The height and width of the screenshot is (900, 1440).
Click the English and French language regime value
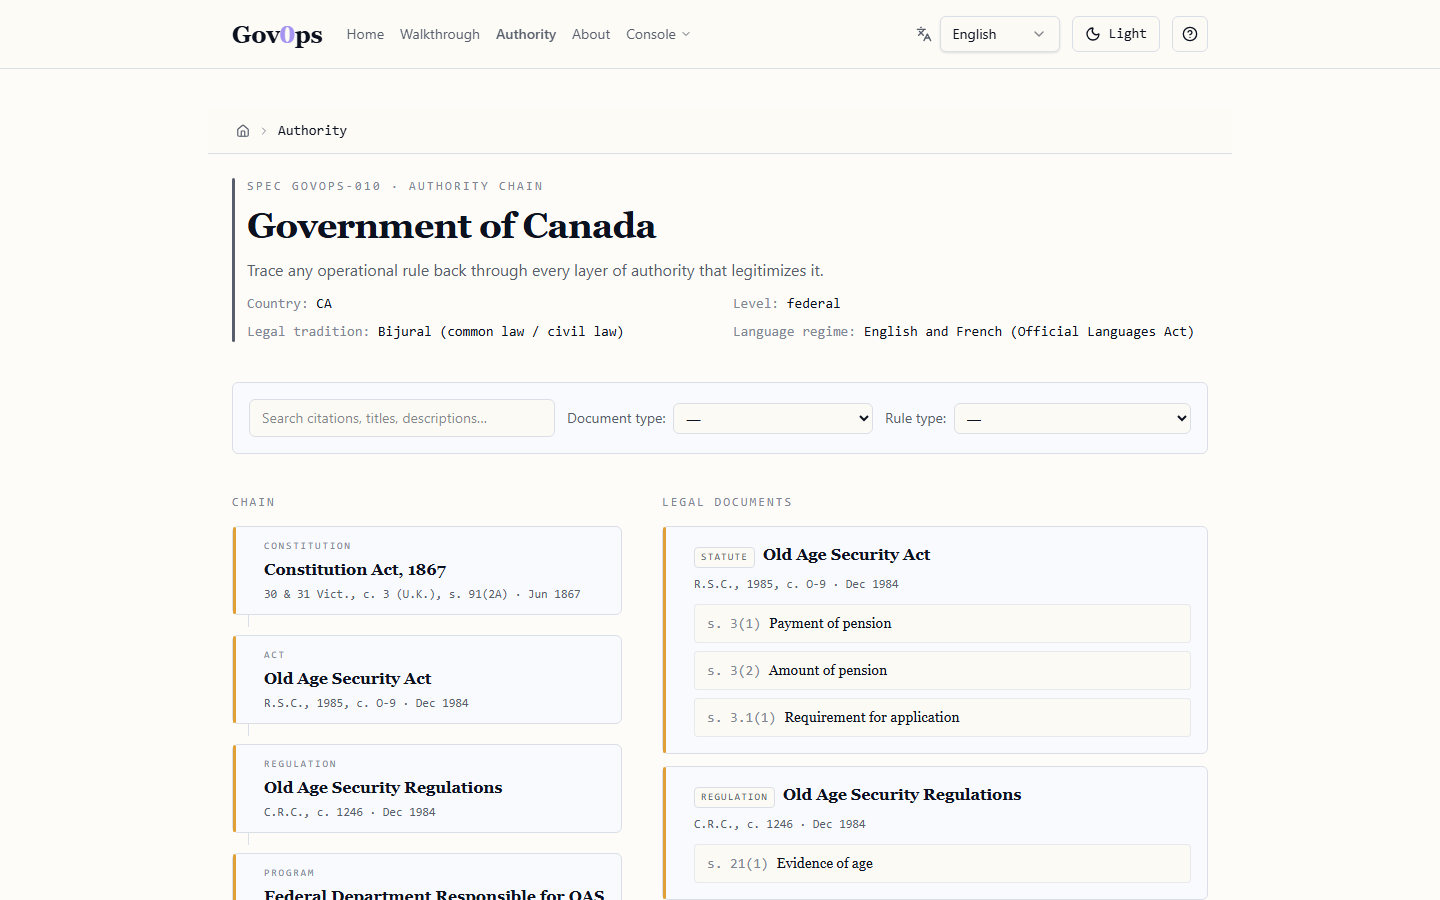click(1029, 332)
